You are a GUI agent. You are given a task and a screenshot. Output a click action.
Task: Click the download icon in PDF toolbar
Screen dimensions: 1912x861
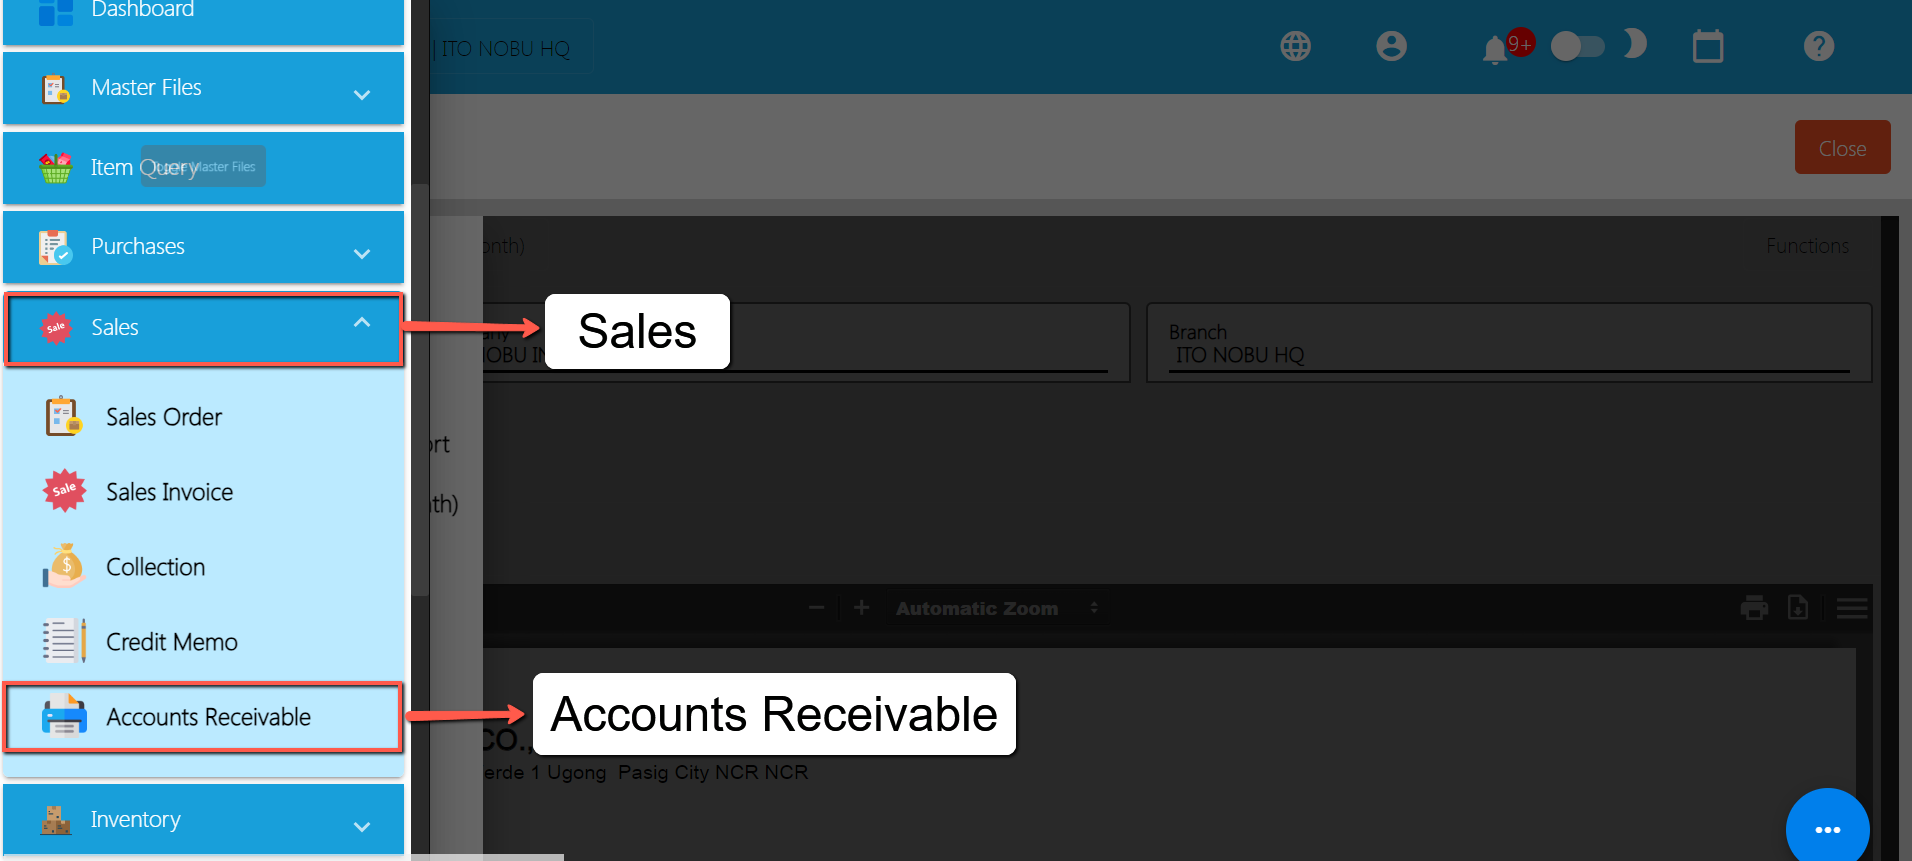point(1798,607)
